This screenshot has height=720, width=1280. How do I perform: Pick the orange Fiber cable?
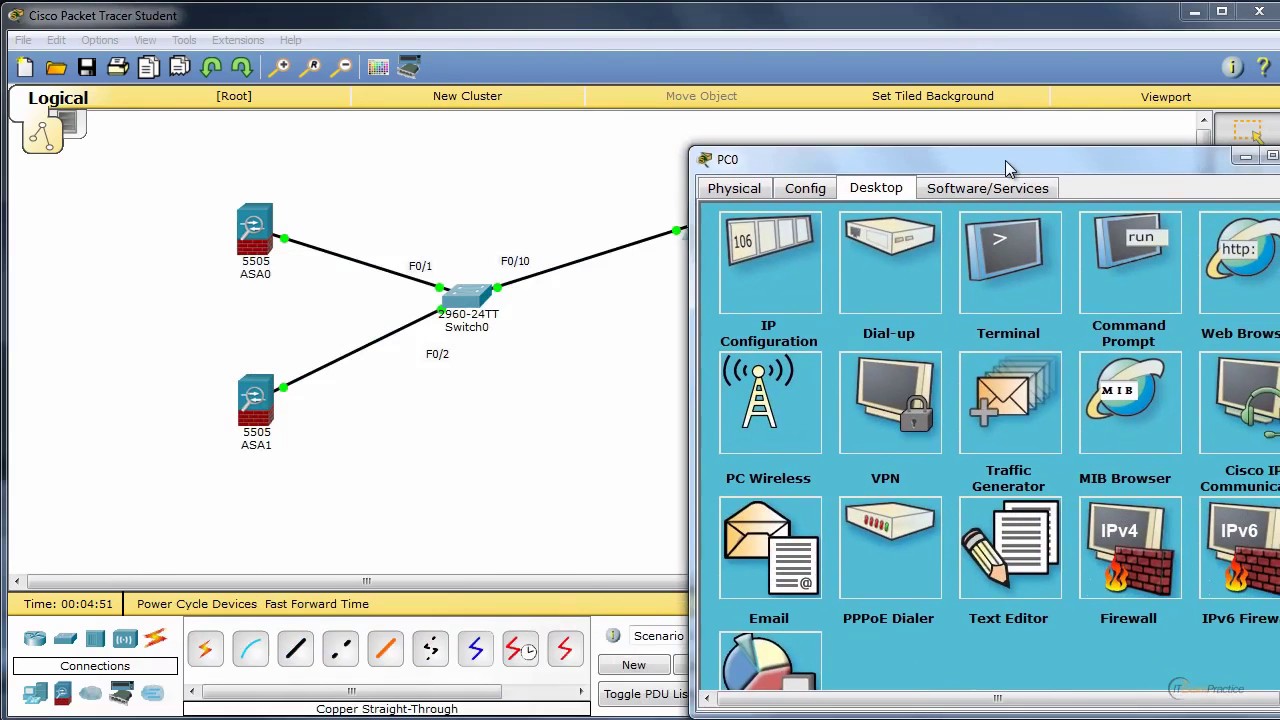pyautogui.click(x=385, y=649)
